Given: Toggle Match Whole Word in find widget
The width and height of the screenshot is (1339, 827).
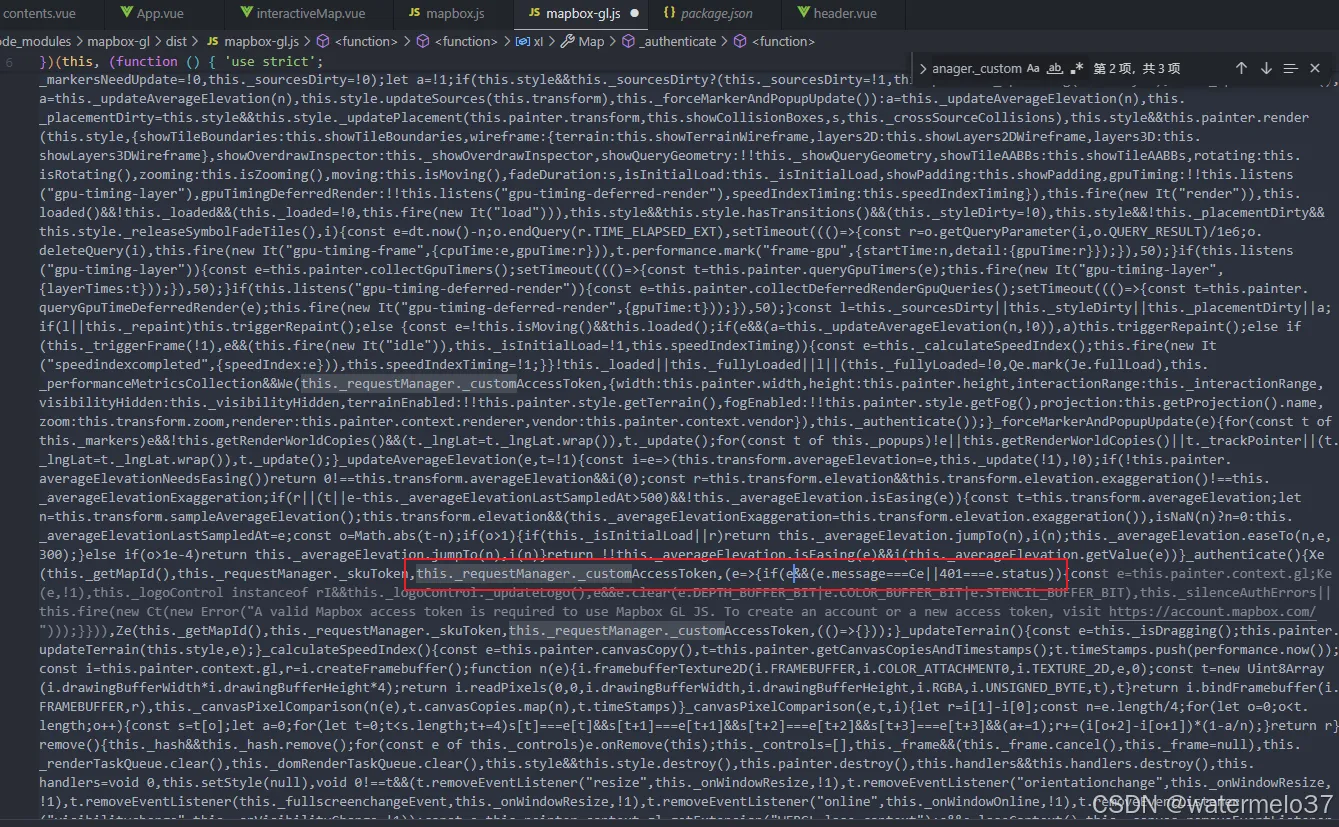Looking at the screenshot, I should point(1054,68).
